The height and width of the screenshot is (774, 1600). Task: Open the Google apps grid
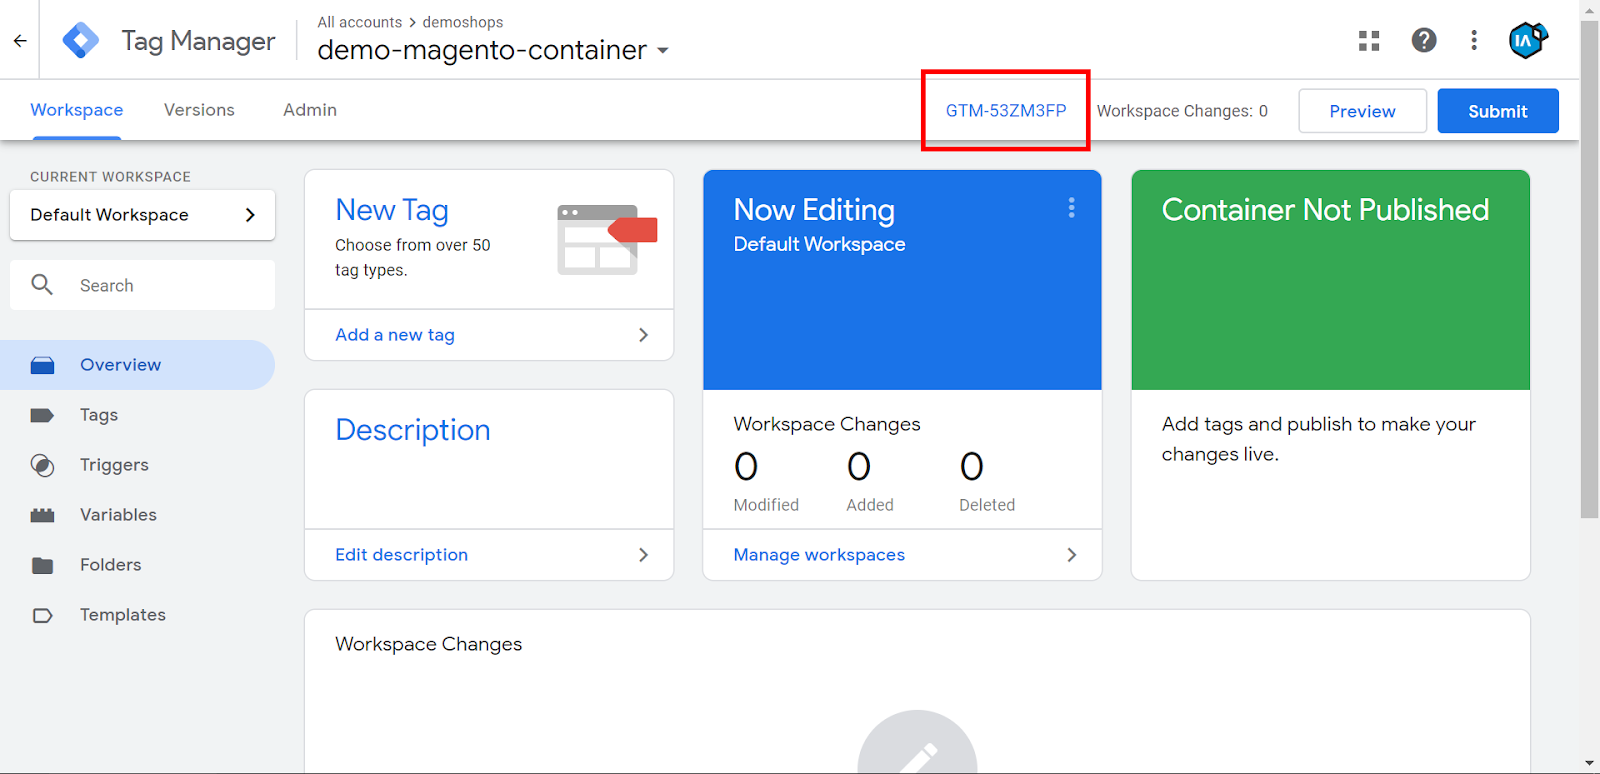(1369, 41)
